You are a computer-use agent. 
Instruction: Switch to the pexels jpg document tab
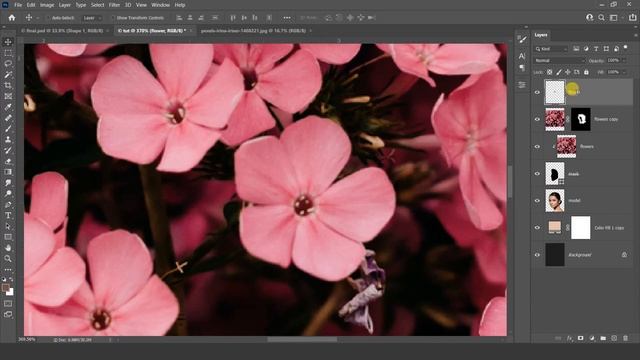pyautogui.click(x=253, y=31)
